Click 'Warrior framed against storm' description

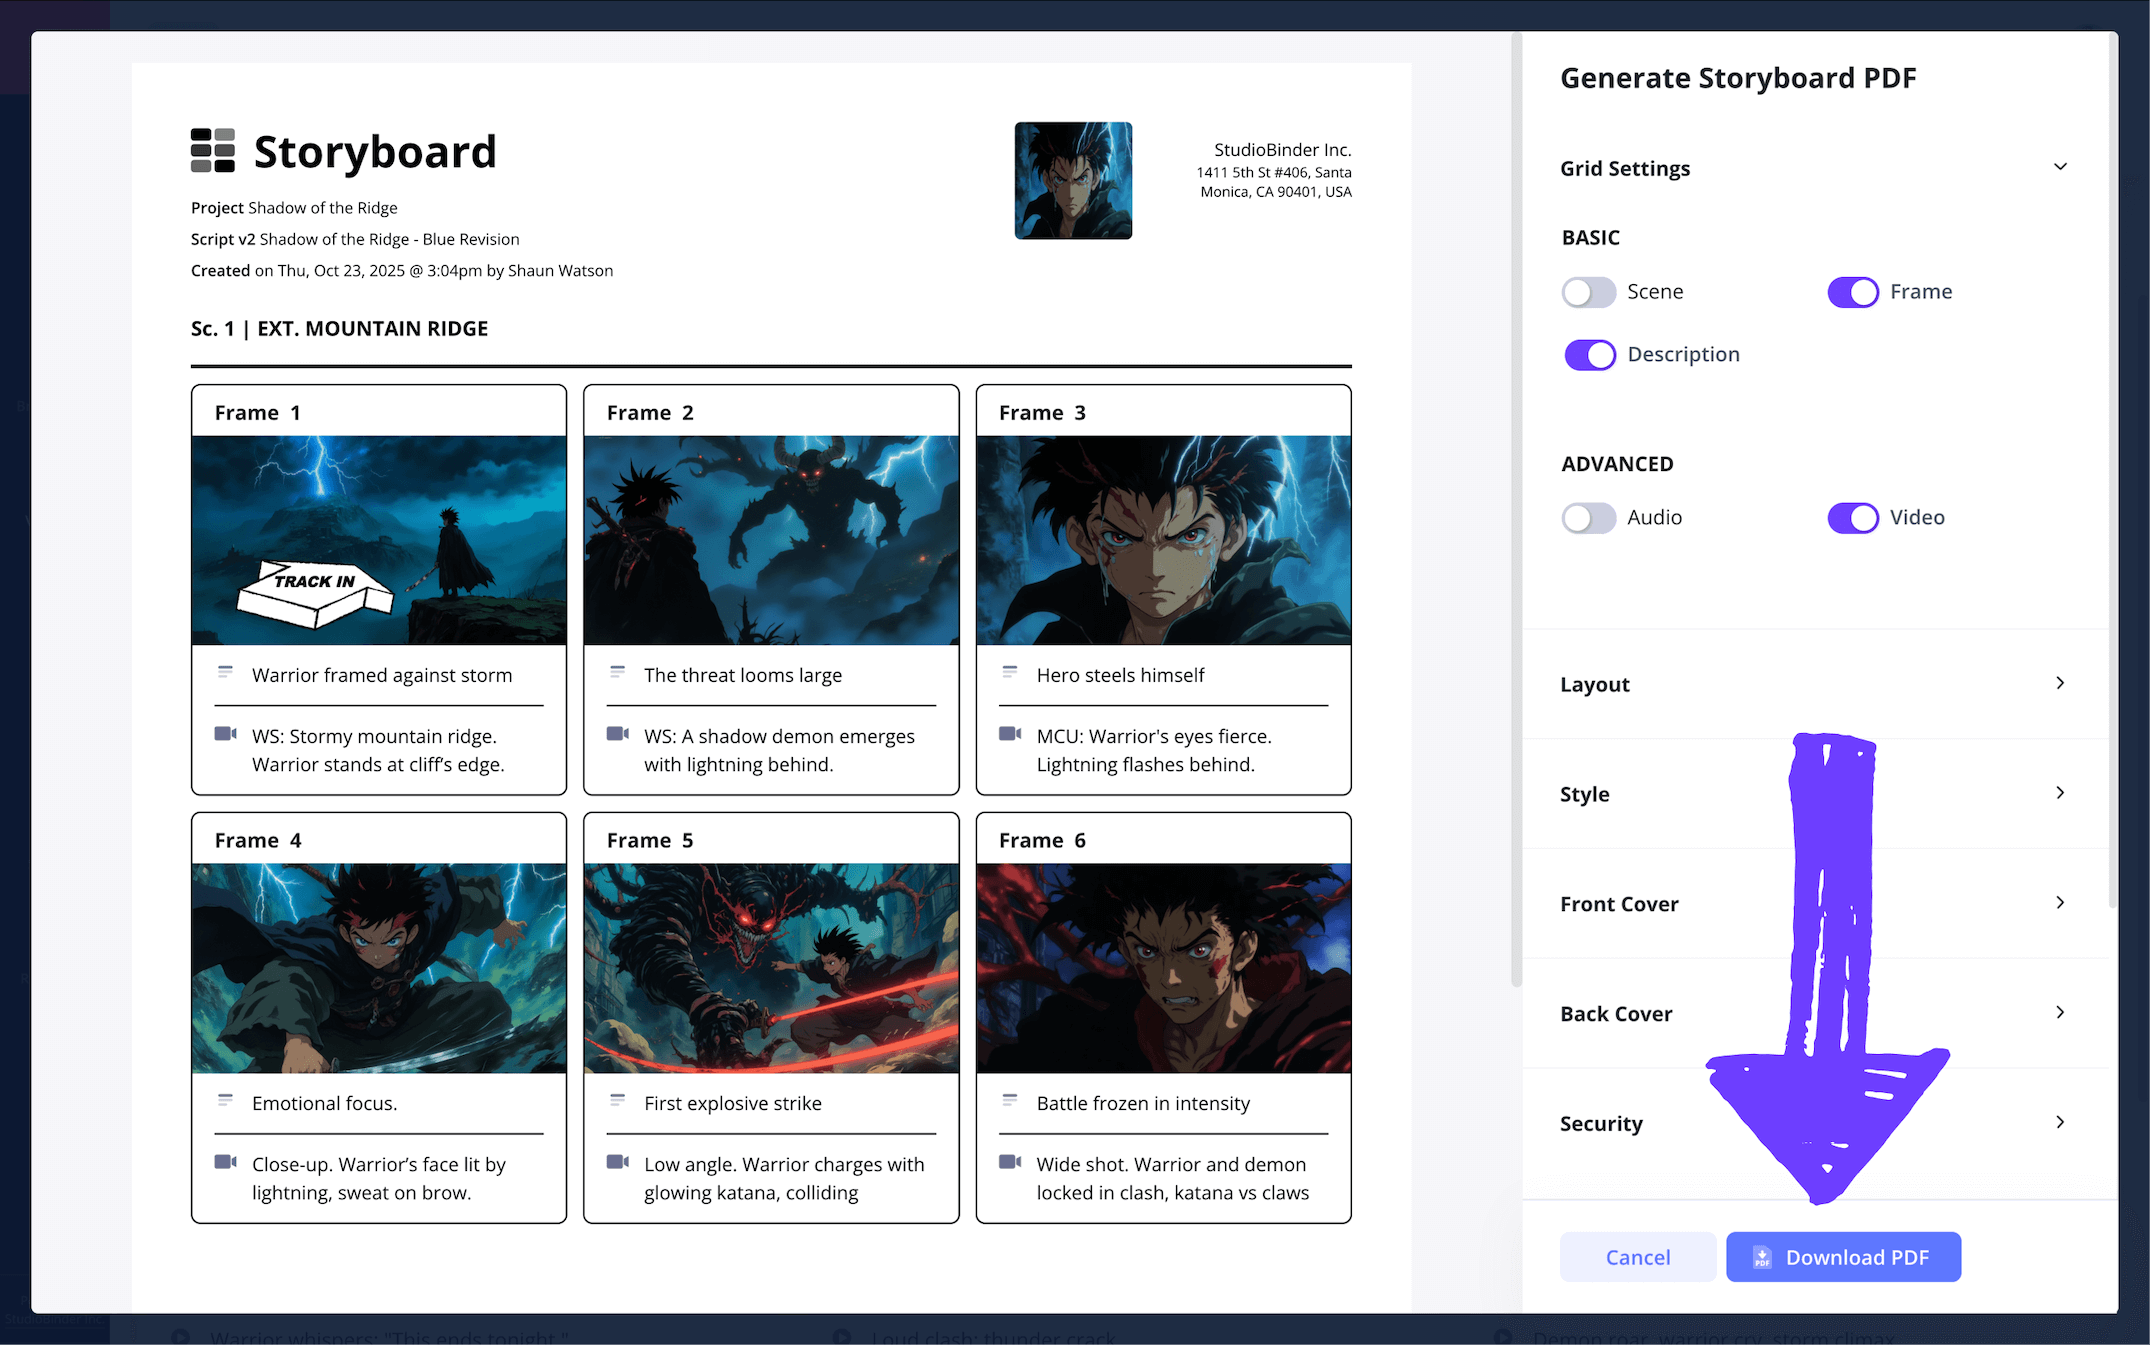pos(382,675)
